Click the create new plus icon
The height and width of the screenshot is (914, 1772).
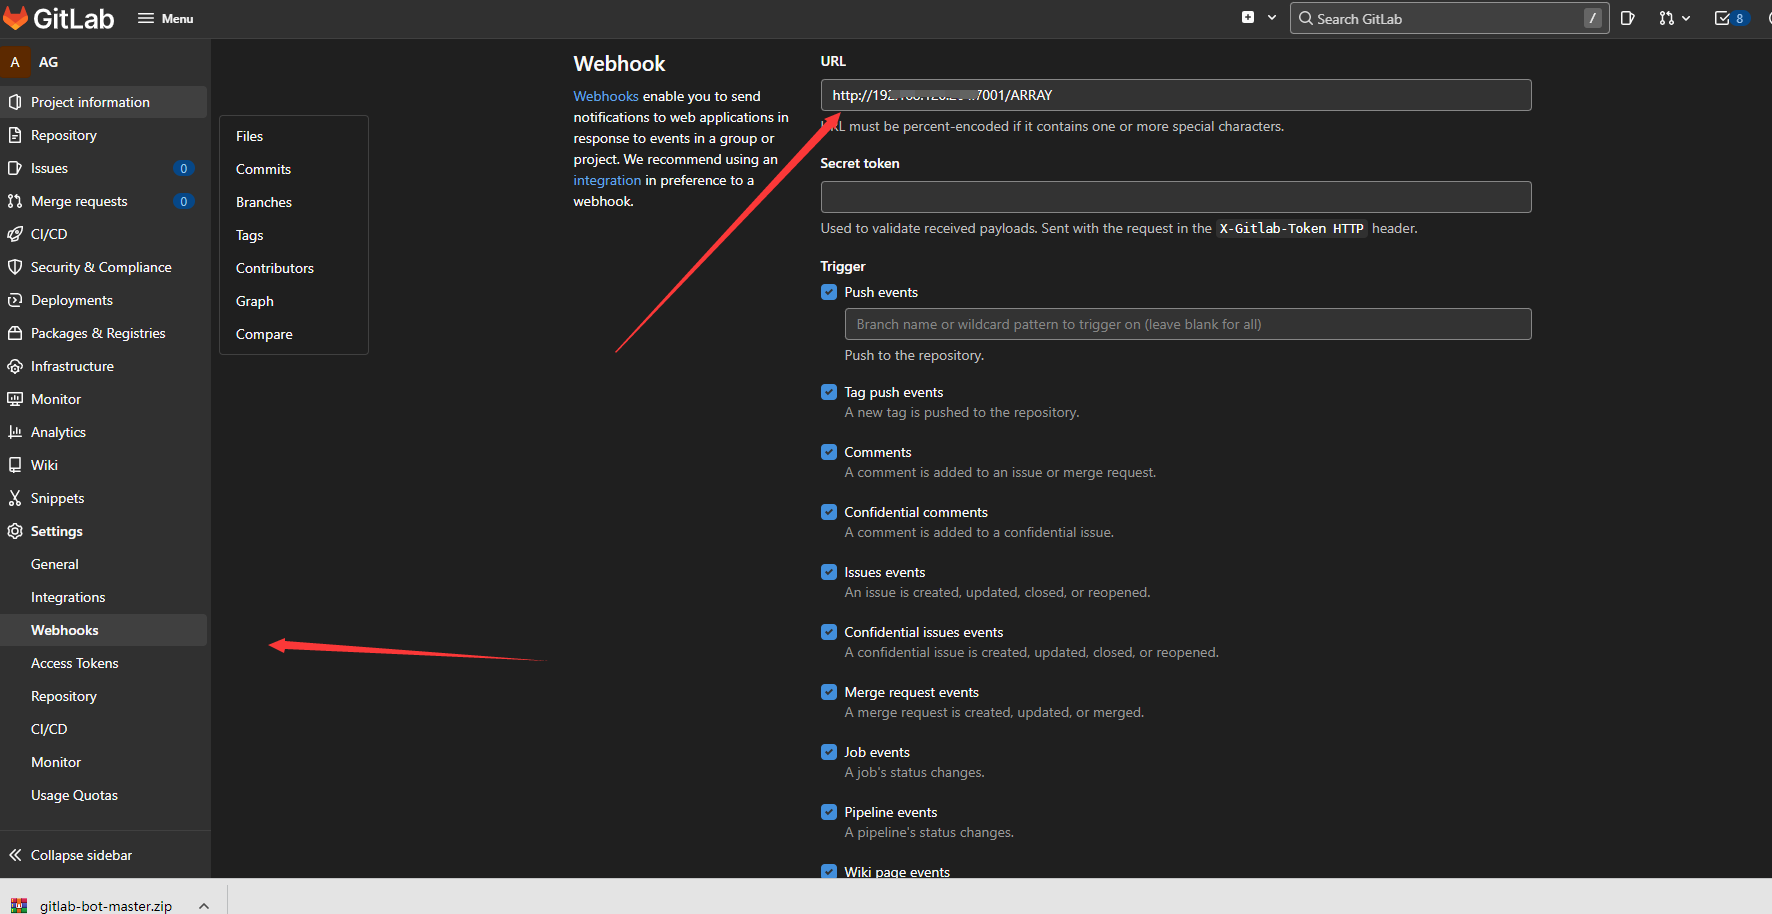pyautogui.click(x=1248, y=17)
